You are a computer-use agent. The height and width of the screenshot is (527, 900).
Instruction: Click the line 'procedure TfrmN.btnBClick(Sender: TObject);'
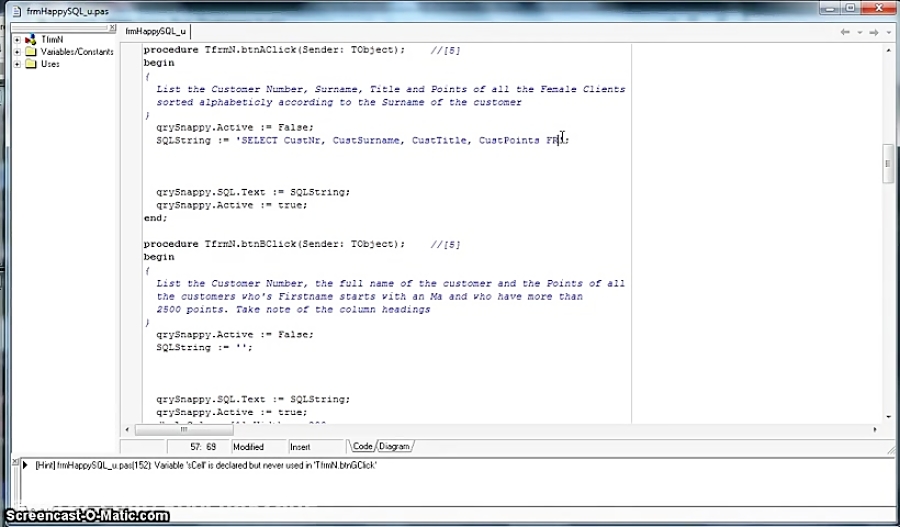(274, 244)
